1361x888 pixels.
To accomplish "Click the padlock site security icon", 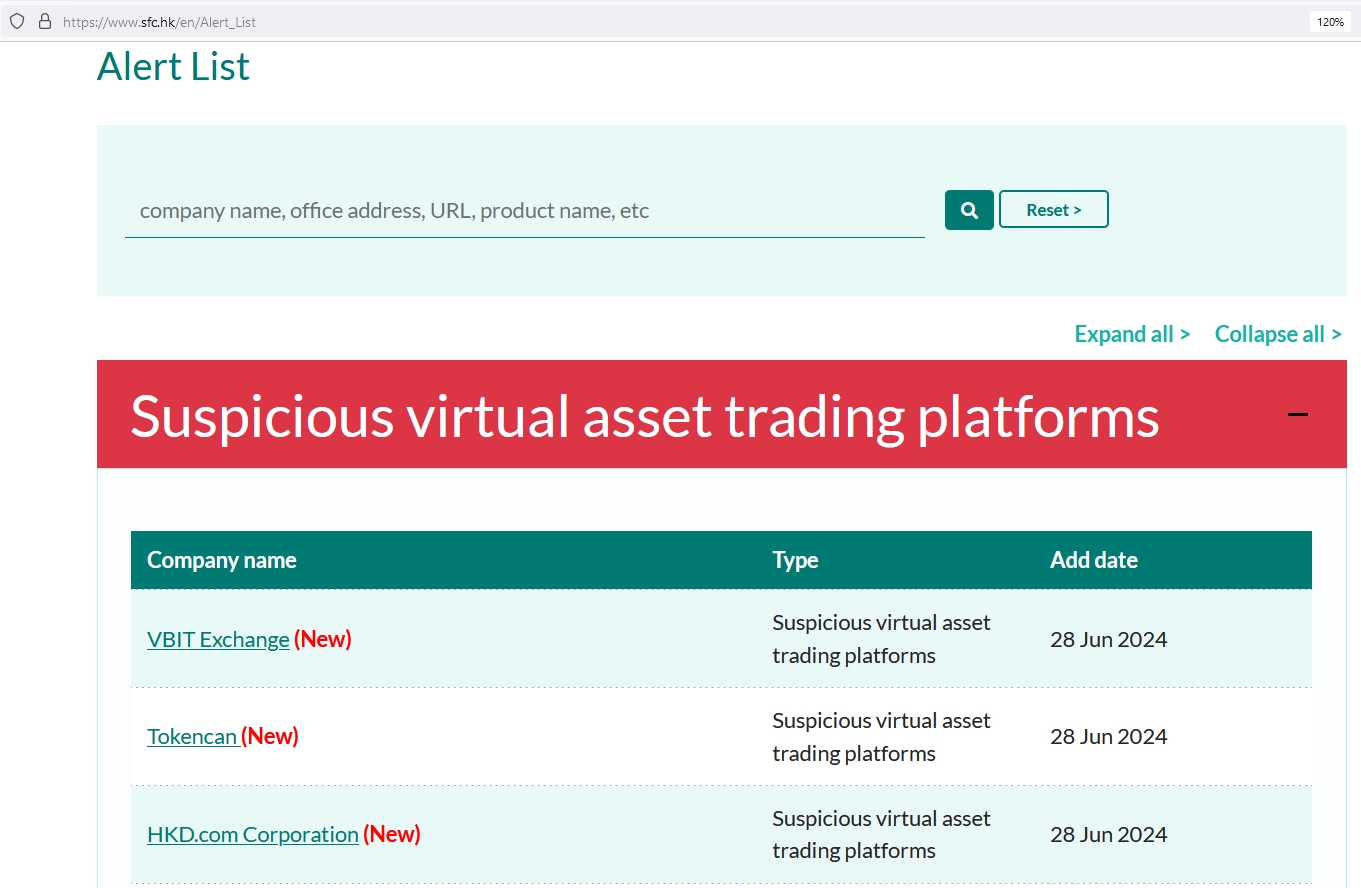I will click(x=44, y=21).
